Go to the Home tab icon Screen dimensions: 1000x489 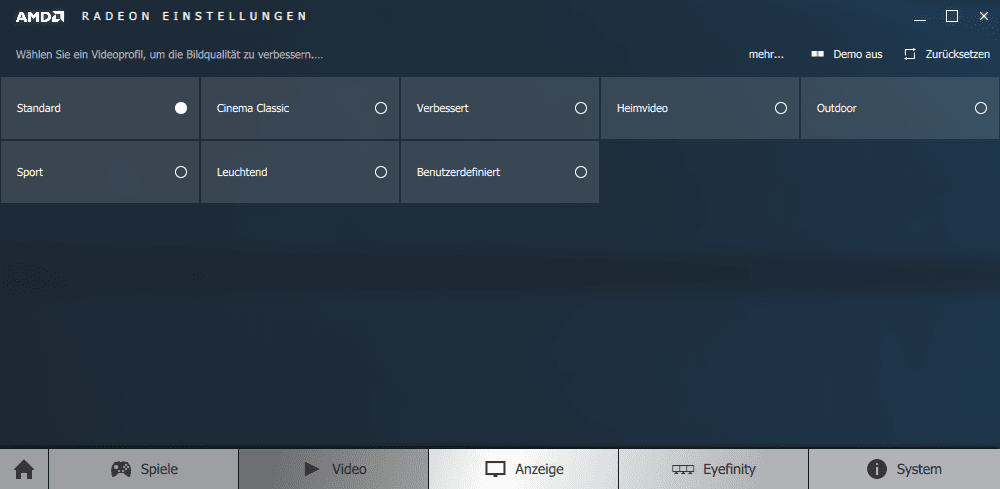[x=24, y=469]
